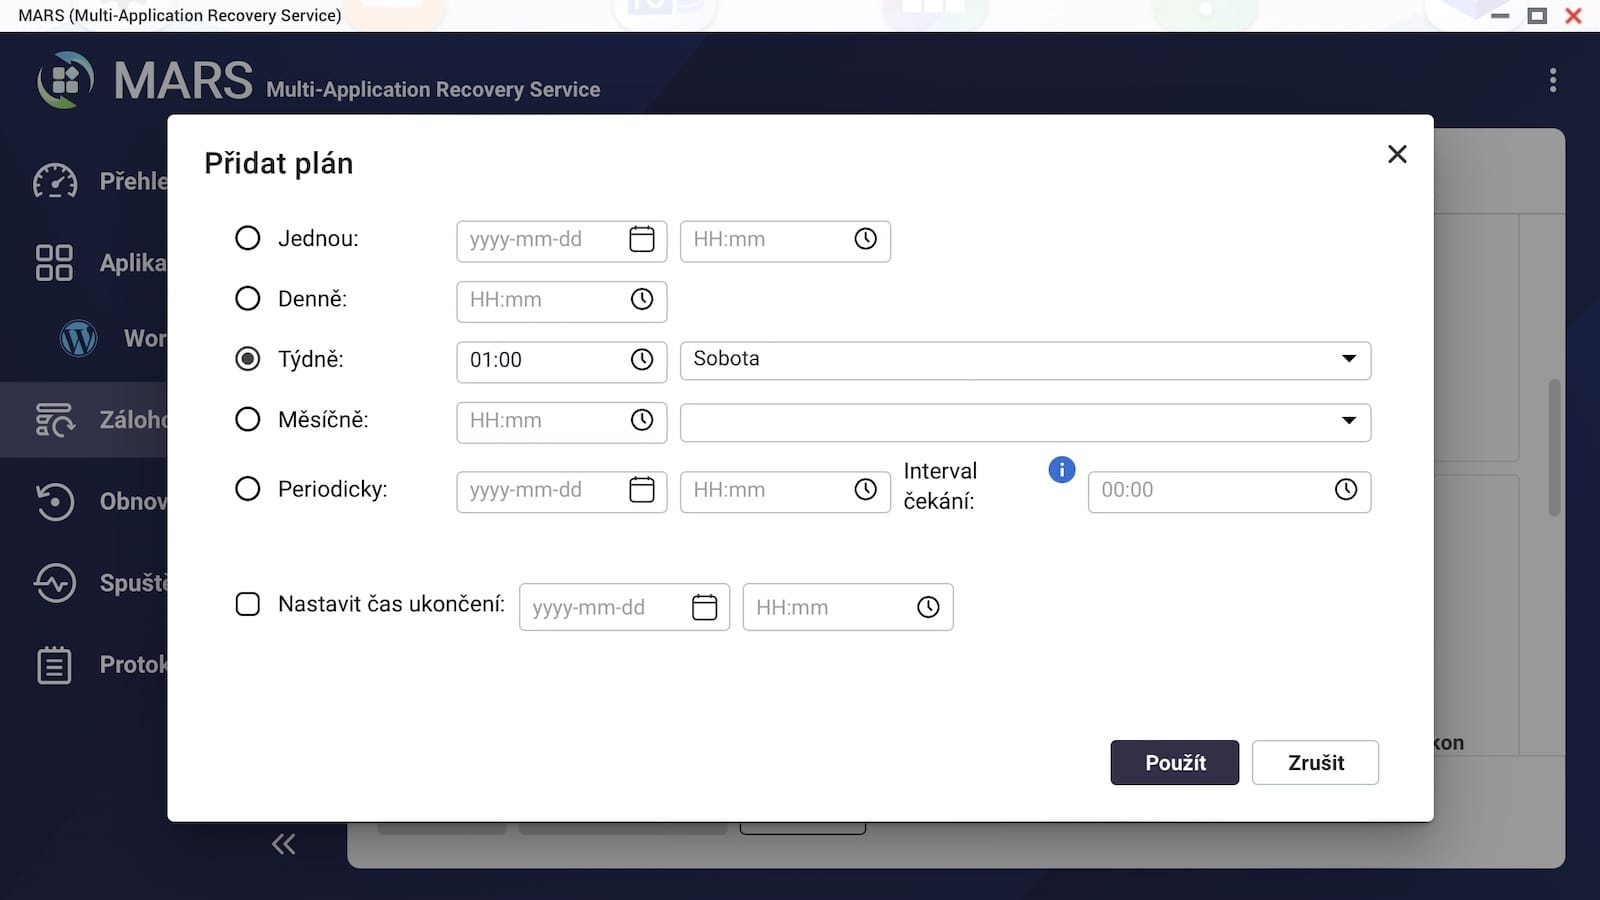The height and width of the screenshot is (900, 1600).
Task: Open the Obnova section in sidebar
Action: [x=84, y=501]
